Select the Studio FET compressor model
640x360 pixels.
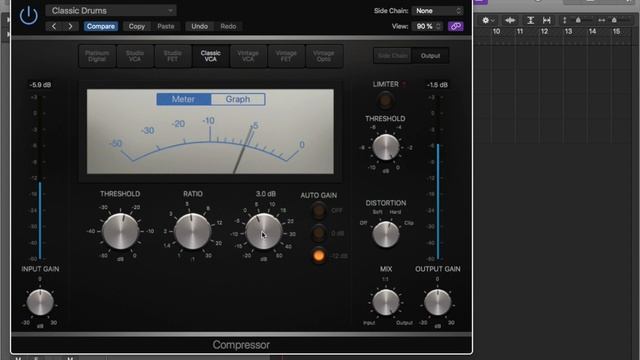[x=173, y=56]
